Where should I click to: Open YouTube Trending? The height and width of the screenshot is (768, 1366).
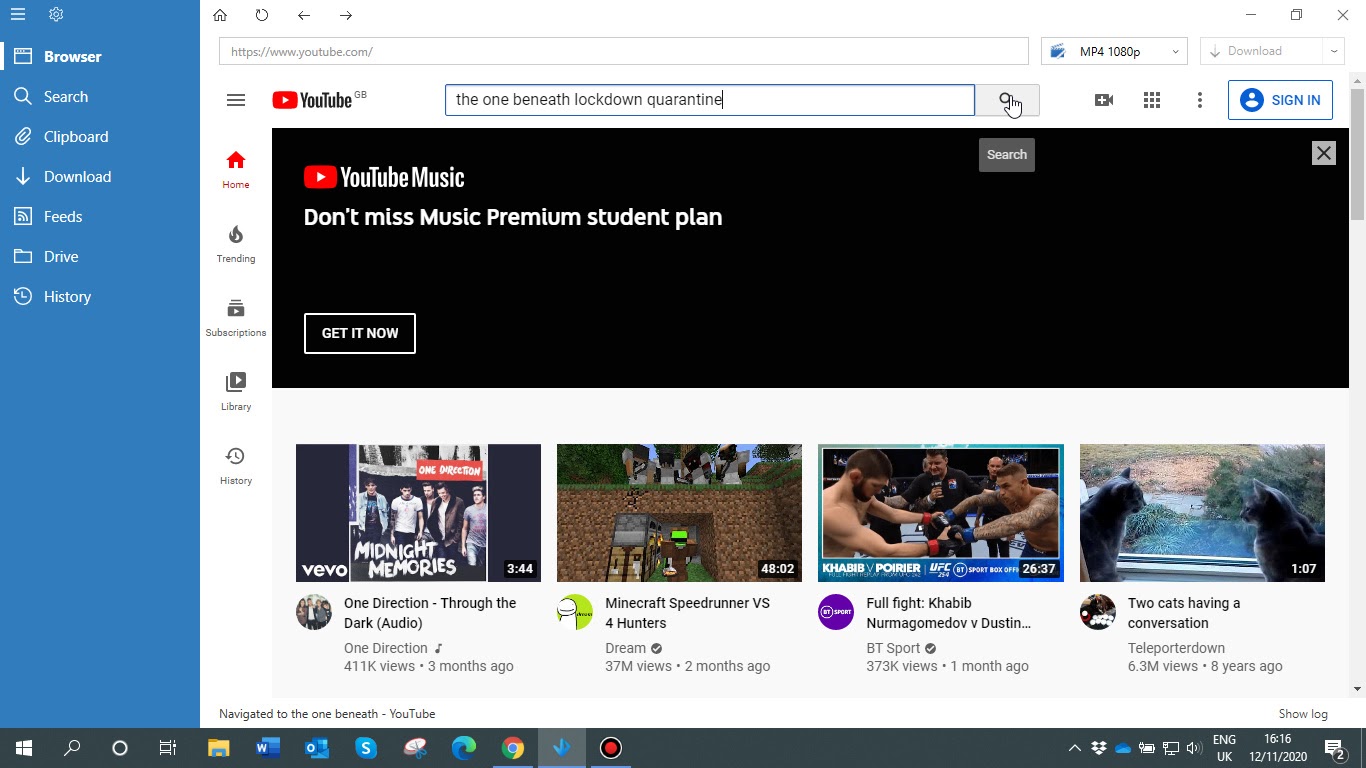(x=236, y=243)
